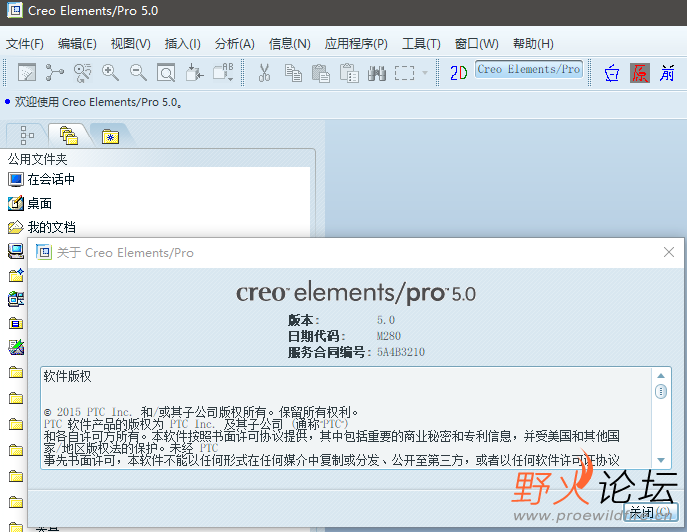Open the 帮助(H) menu

[533, 44]
